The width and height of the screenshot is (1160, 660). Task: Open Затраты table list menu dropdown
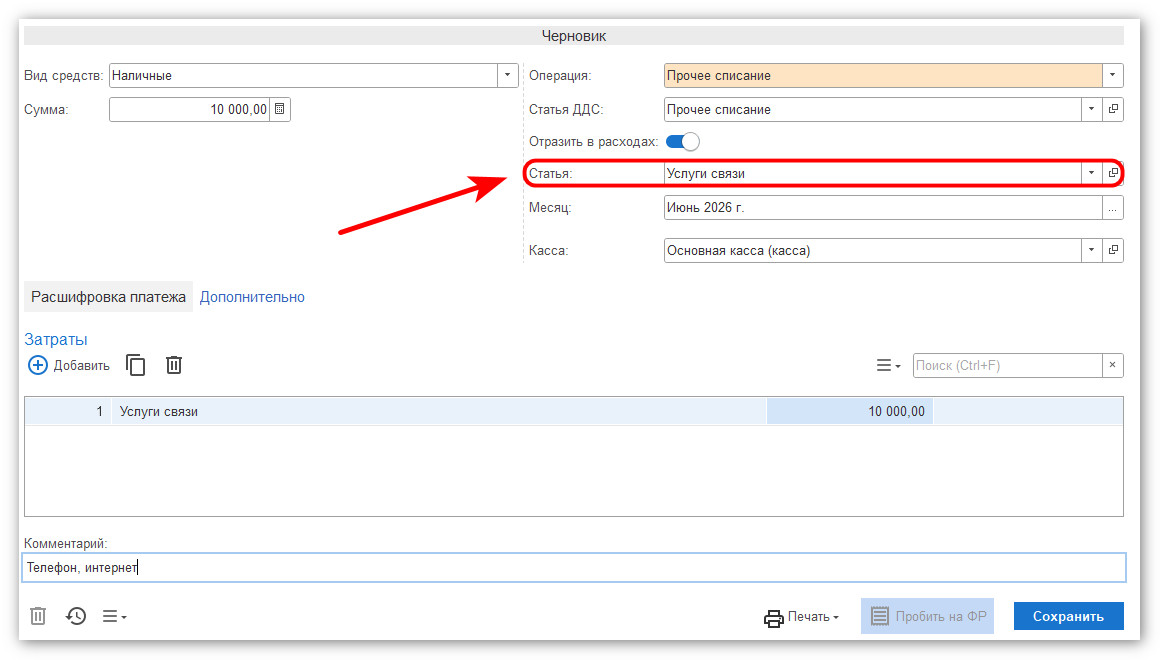click(x=888, y=366)
